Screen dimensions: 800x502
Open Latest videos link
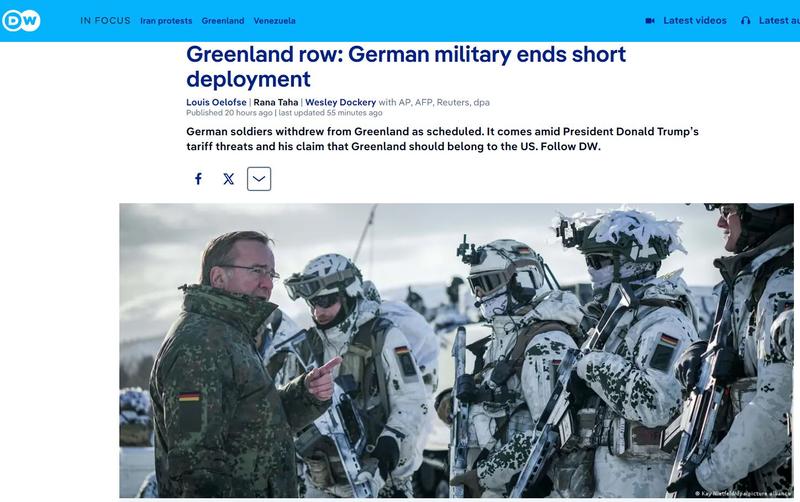pyautogui.click(x=694, y=21)
